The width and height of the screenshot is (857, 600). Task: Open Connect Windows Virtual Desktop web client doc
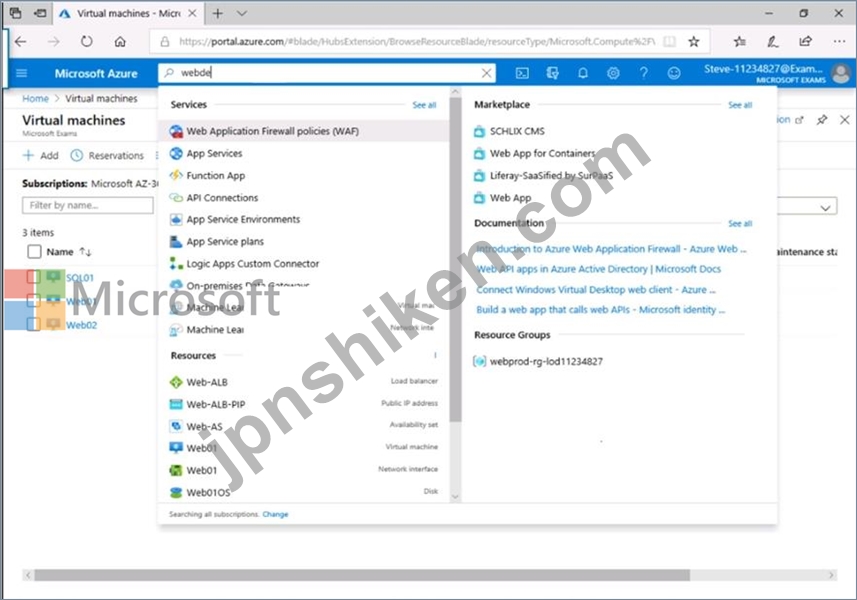(x=596, y=290)
